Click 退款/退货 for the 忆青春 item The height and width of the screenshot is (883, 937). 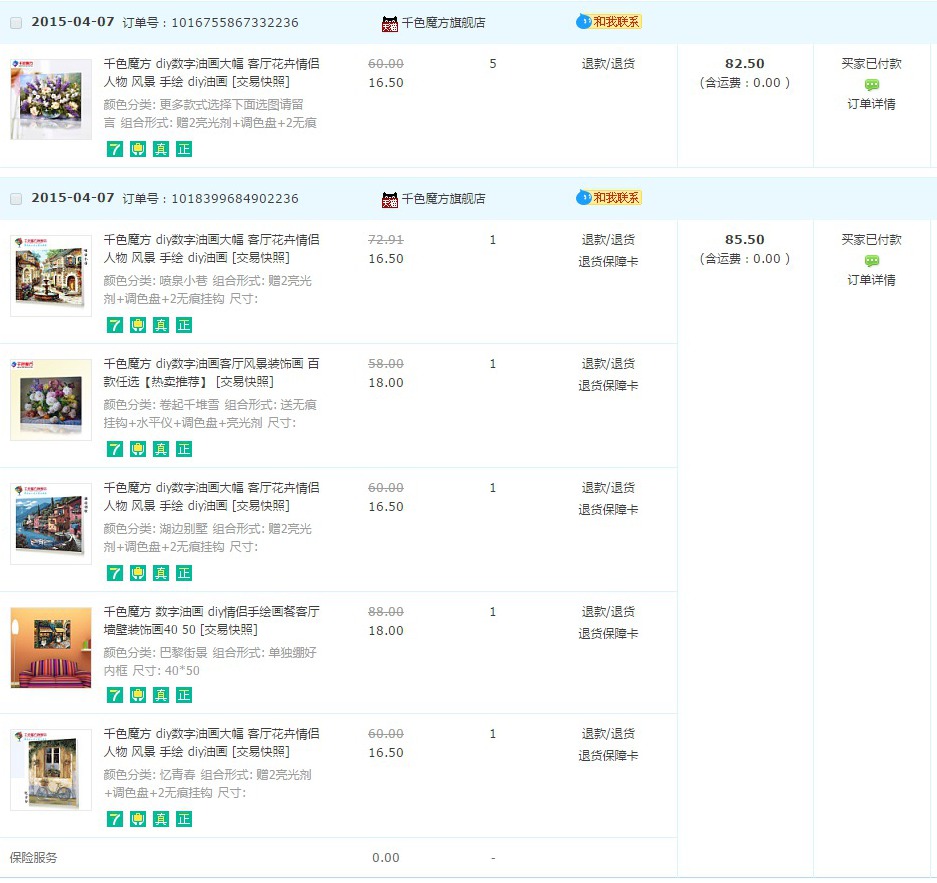pos(608,734)
